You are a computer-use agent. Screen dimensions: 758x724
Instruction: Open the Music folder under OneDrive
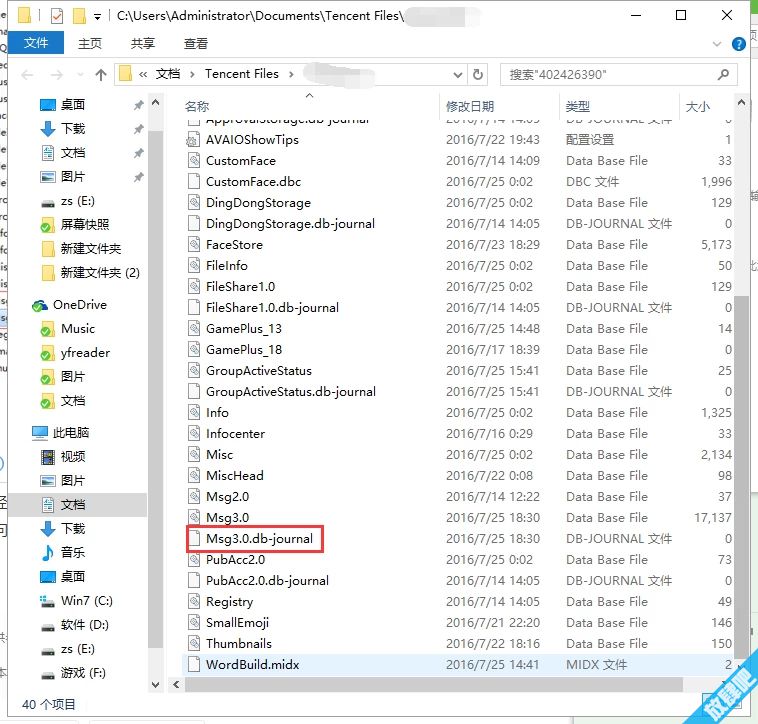pos(78,329)
